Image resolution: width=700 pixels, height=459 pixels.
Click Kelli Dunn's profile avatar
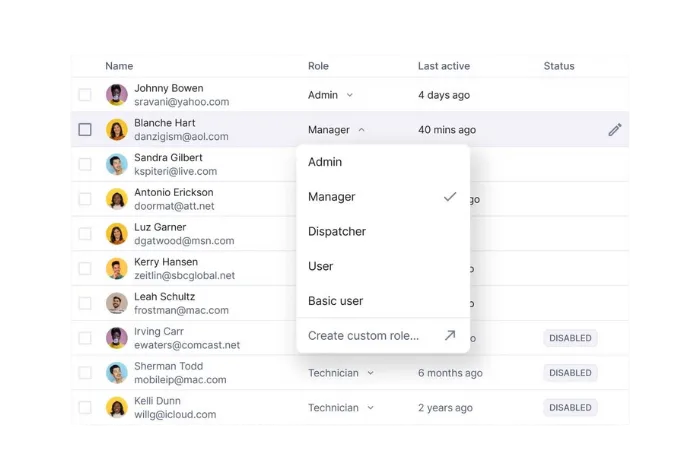(117, 407)
